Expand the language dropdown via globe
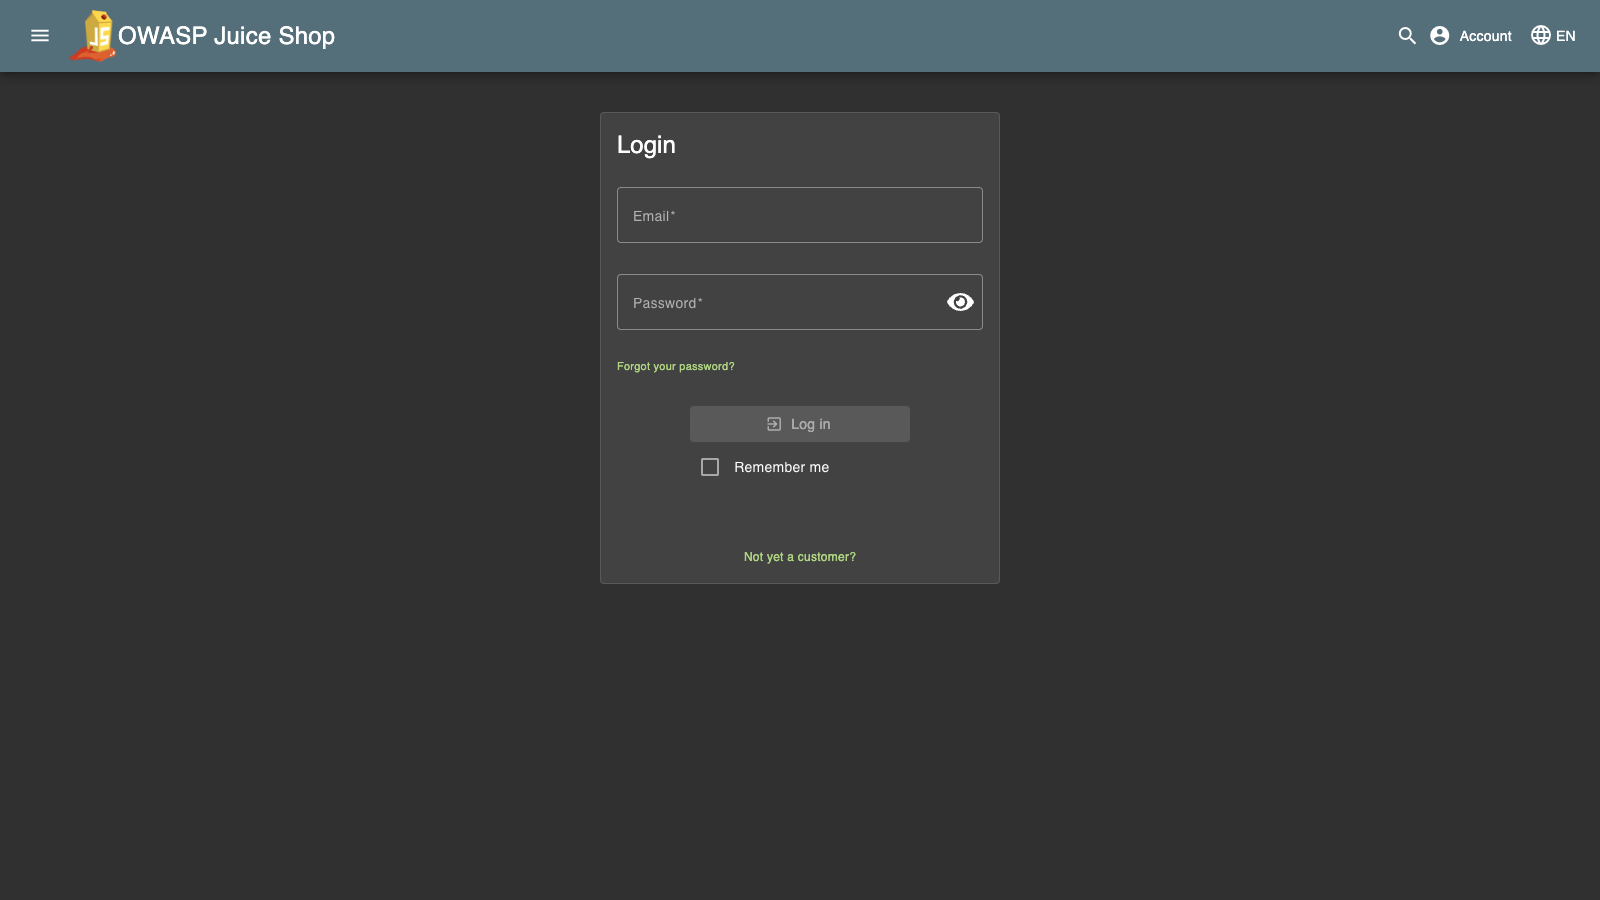 (1539, 35)
